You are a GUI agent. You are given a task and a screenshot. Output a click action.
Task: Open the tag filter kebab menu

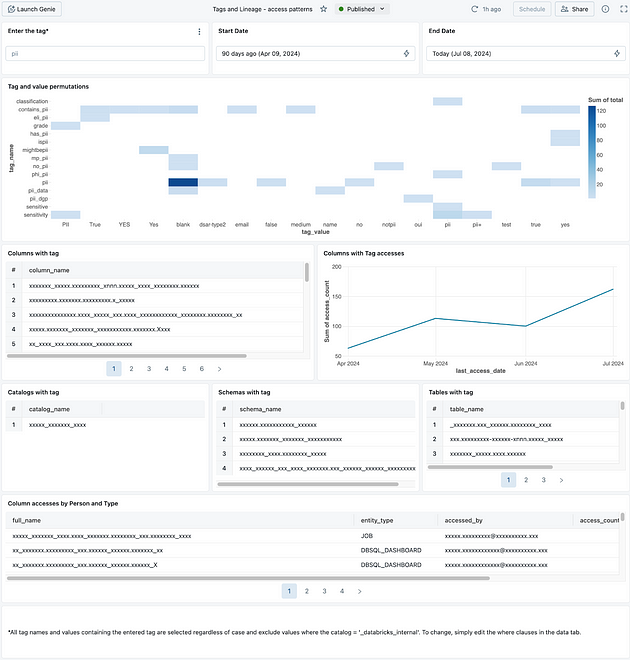[x=199, y=32]
